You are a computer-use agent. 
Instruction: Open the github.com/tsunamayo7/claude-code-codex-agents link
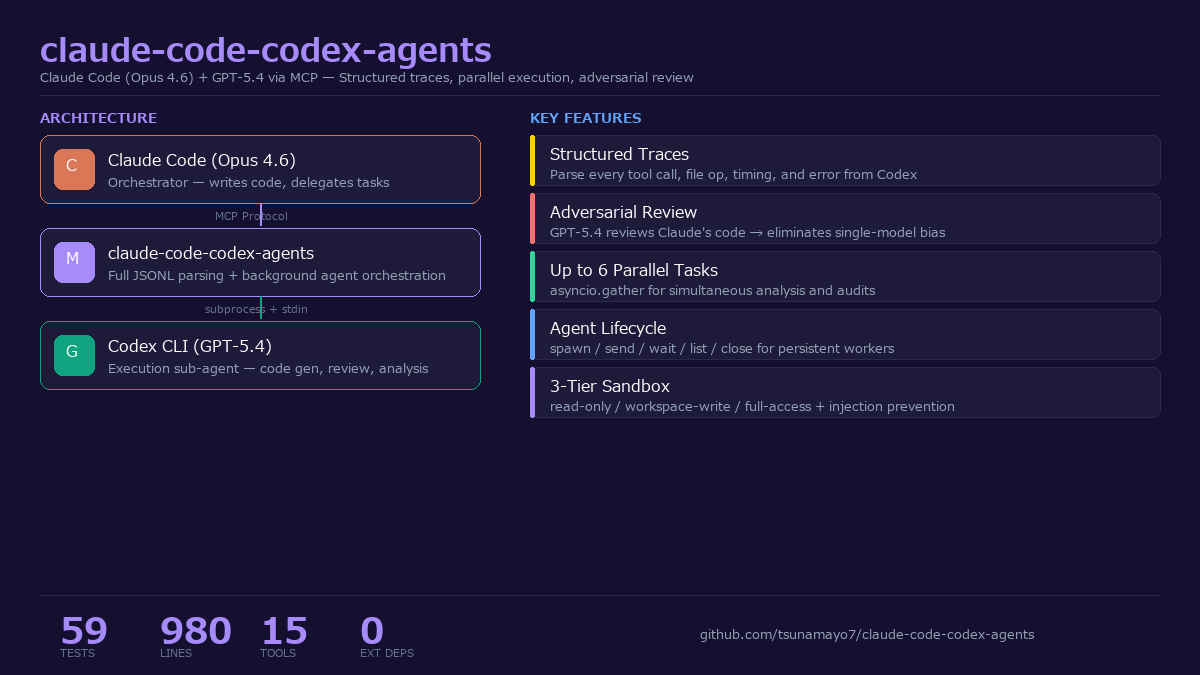click(867, 635)
